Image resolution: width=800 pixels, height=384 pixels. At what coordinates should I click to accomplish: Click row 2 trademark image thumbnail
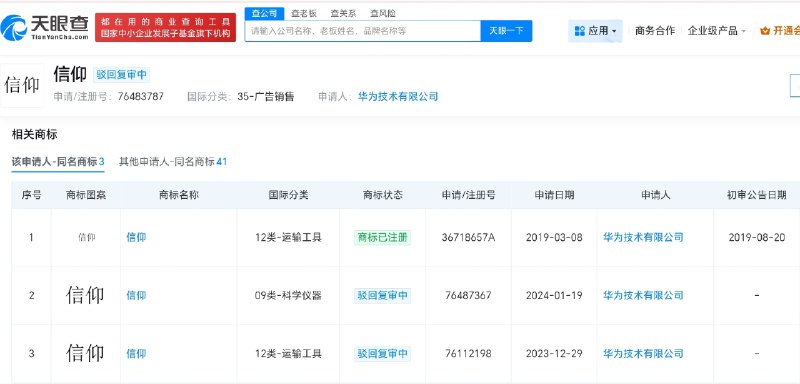point(85,295)
